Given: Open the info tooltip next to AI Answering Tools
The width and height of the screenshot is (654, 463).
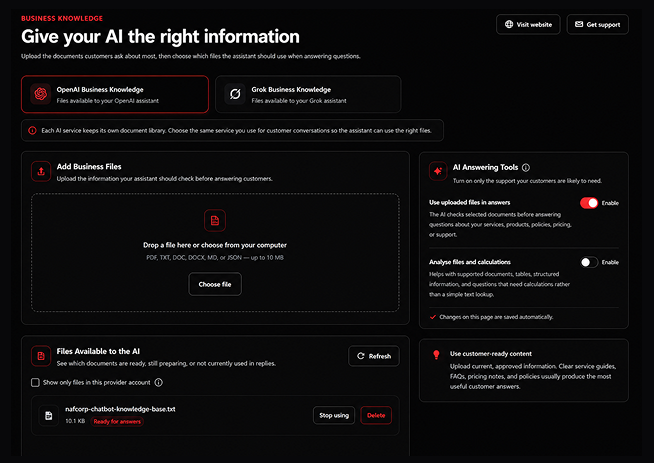Looking at the screenshot, I should tap(526, 167).
